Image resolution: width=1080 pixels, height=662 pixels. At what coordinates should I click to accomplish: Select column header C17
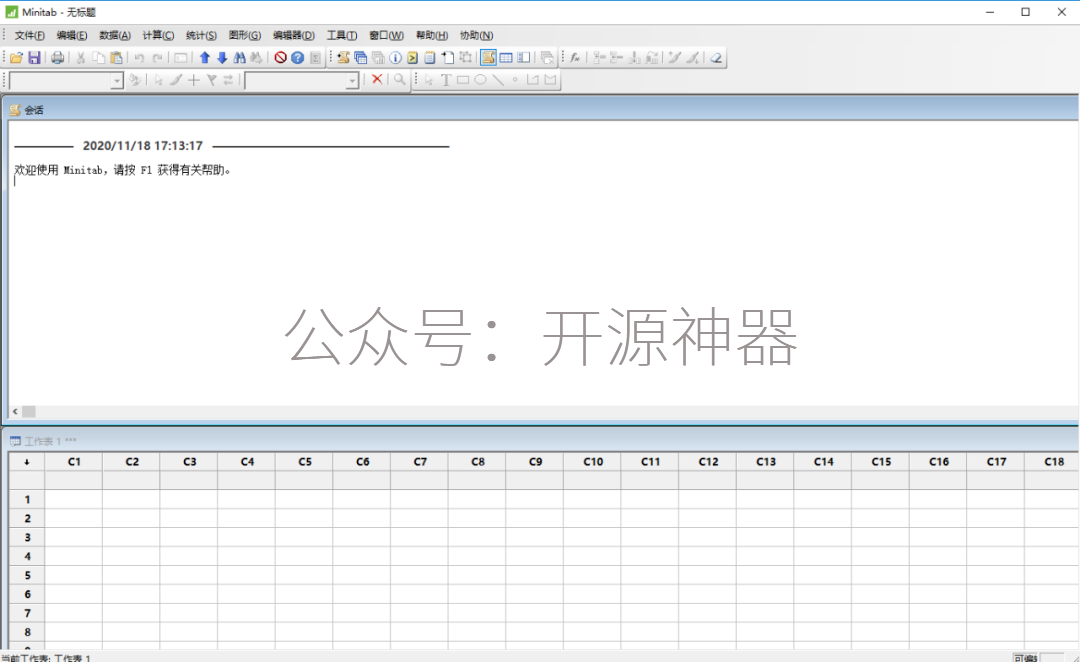point(996,462)
